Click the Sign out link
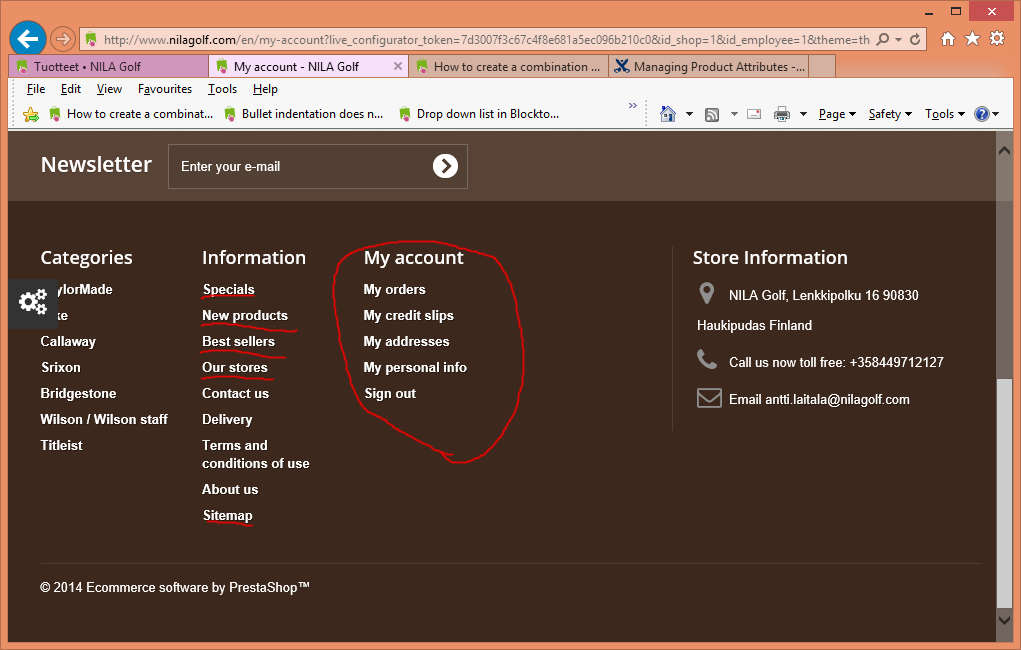 click(x=390, y=393)
